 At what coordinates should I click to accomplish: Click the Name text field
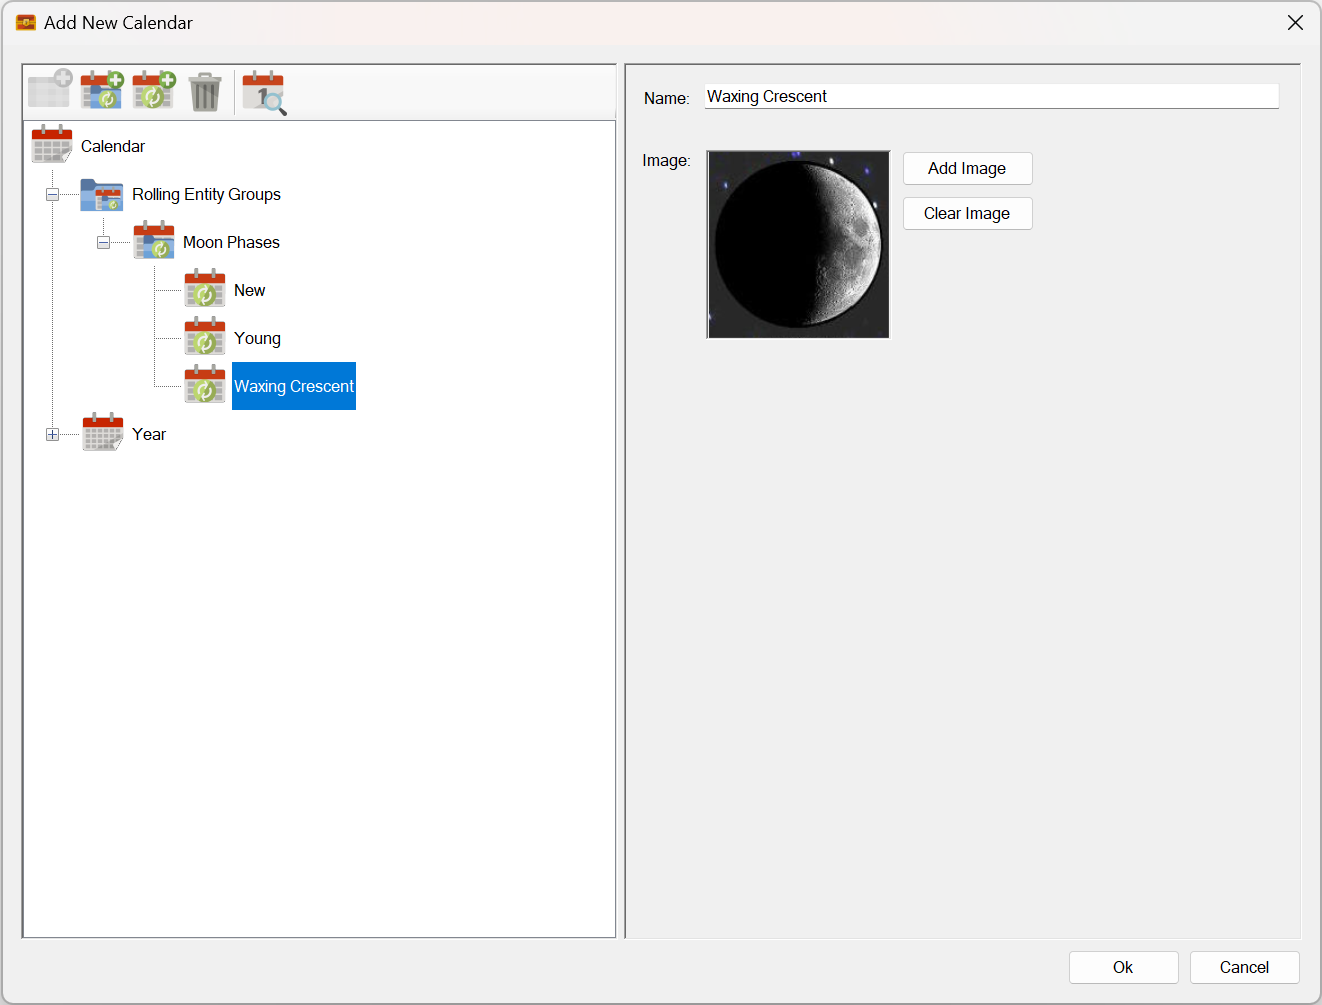pos(990,97)
